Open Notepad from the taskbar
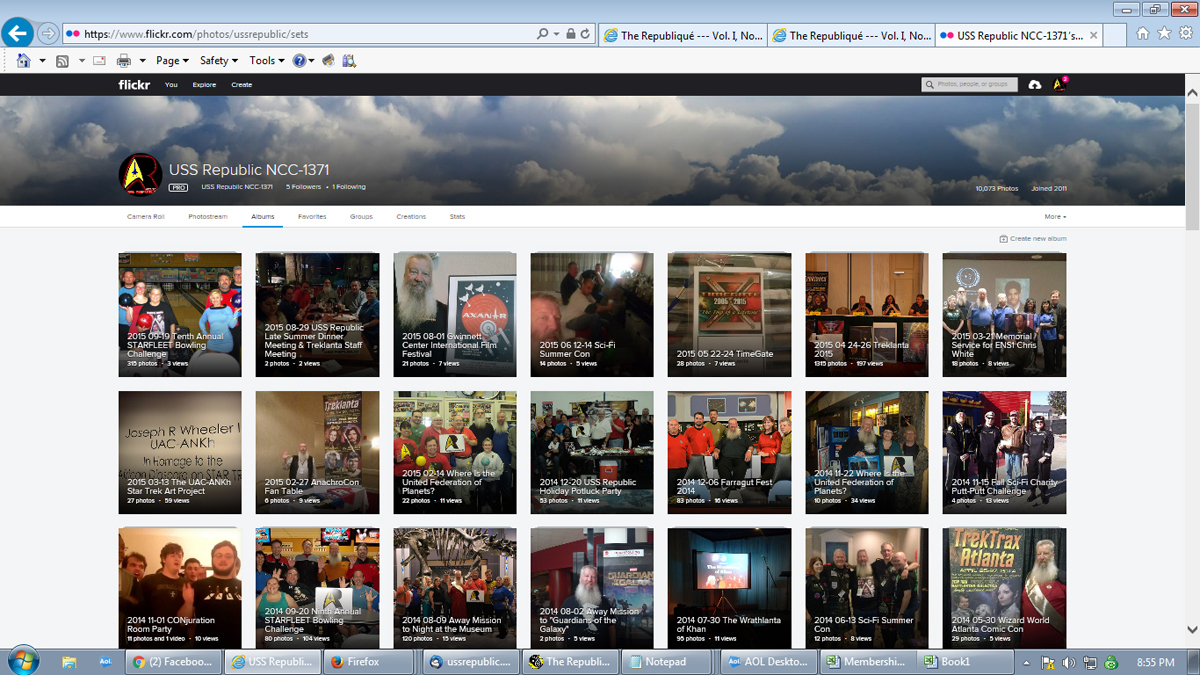 pyautogui.click(x=667, y=662)
